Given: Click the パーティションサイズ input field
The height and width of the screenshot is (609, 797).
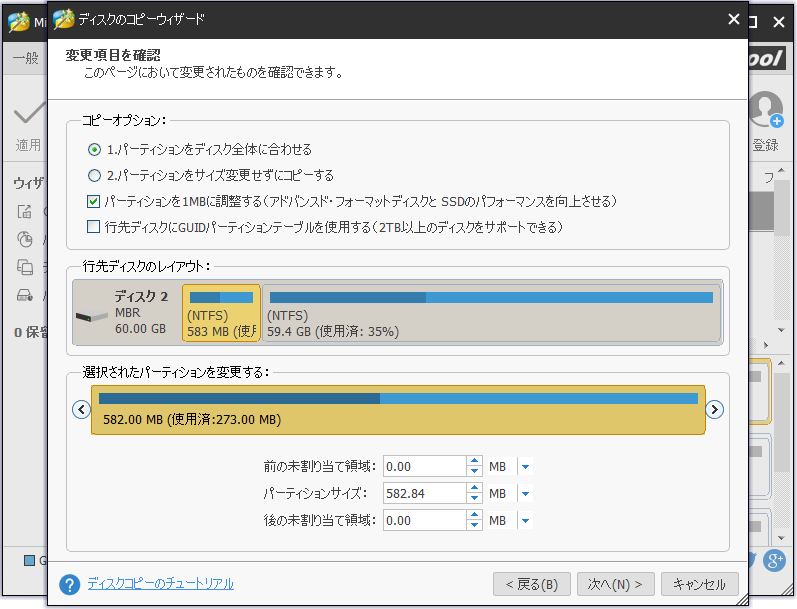Looking at the screenshot, I should point(424,493).
